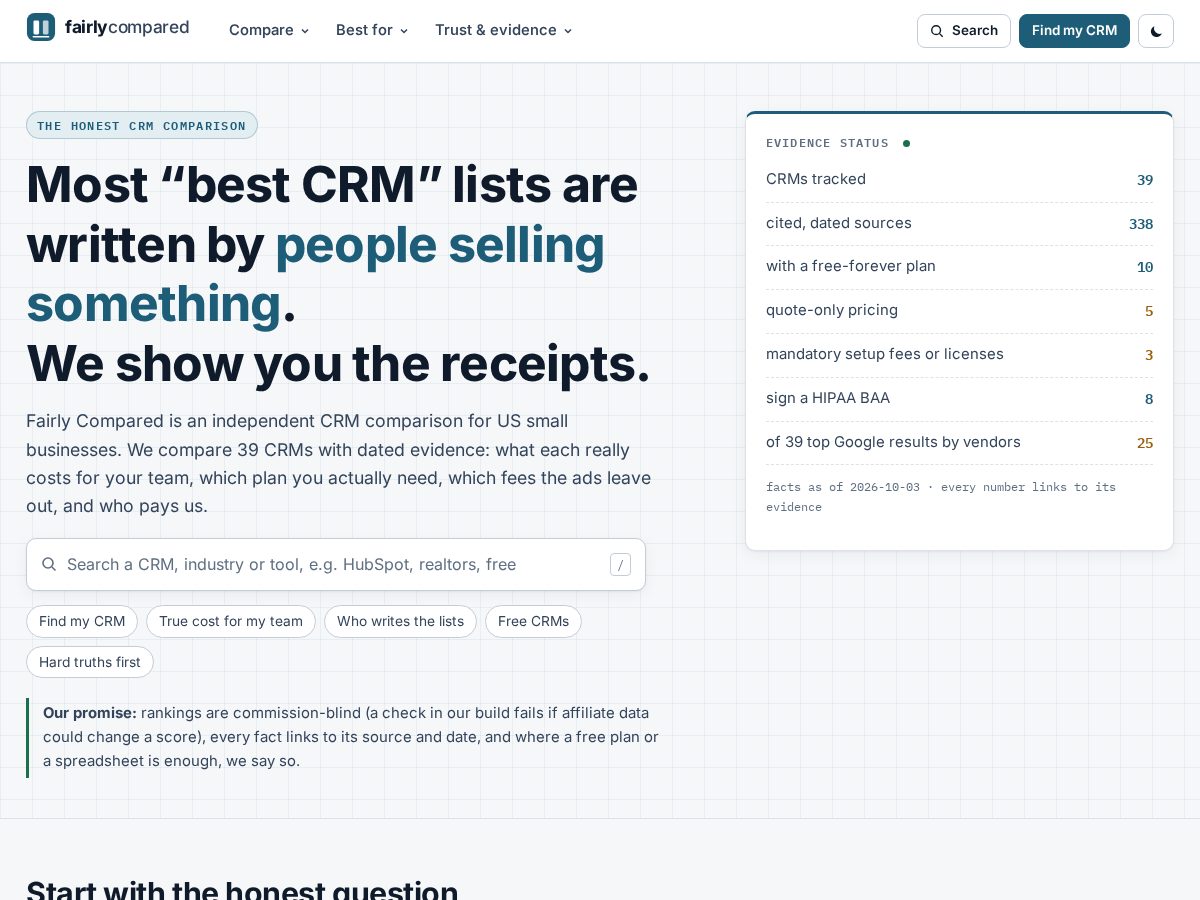Click the magnifier icon in the search field

tap(49, 564)
